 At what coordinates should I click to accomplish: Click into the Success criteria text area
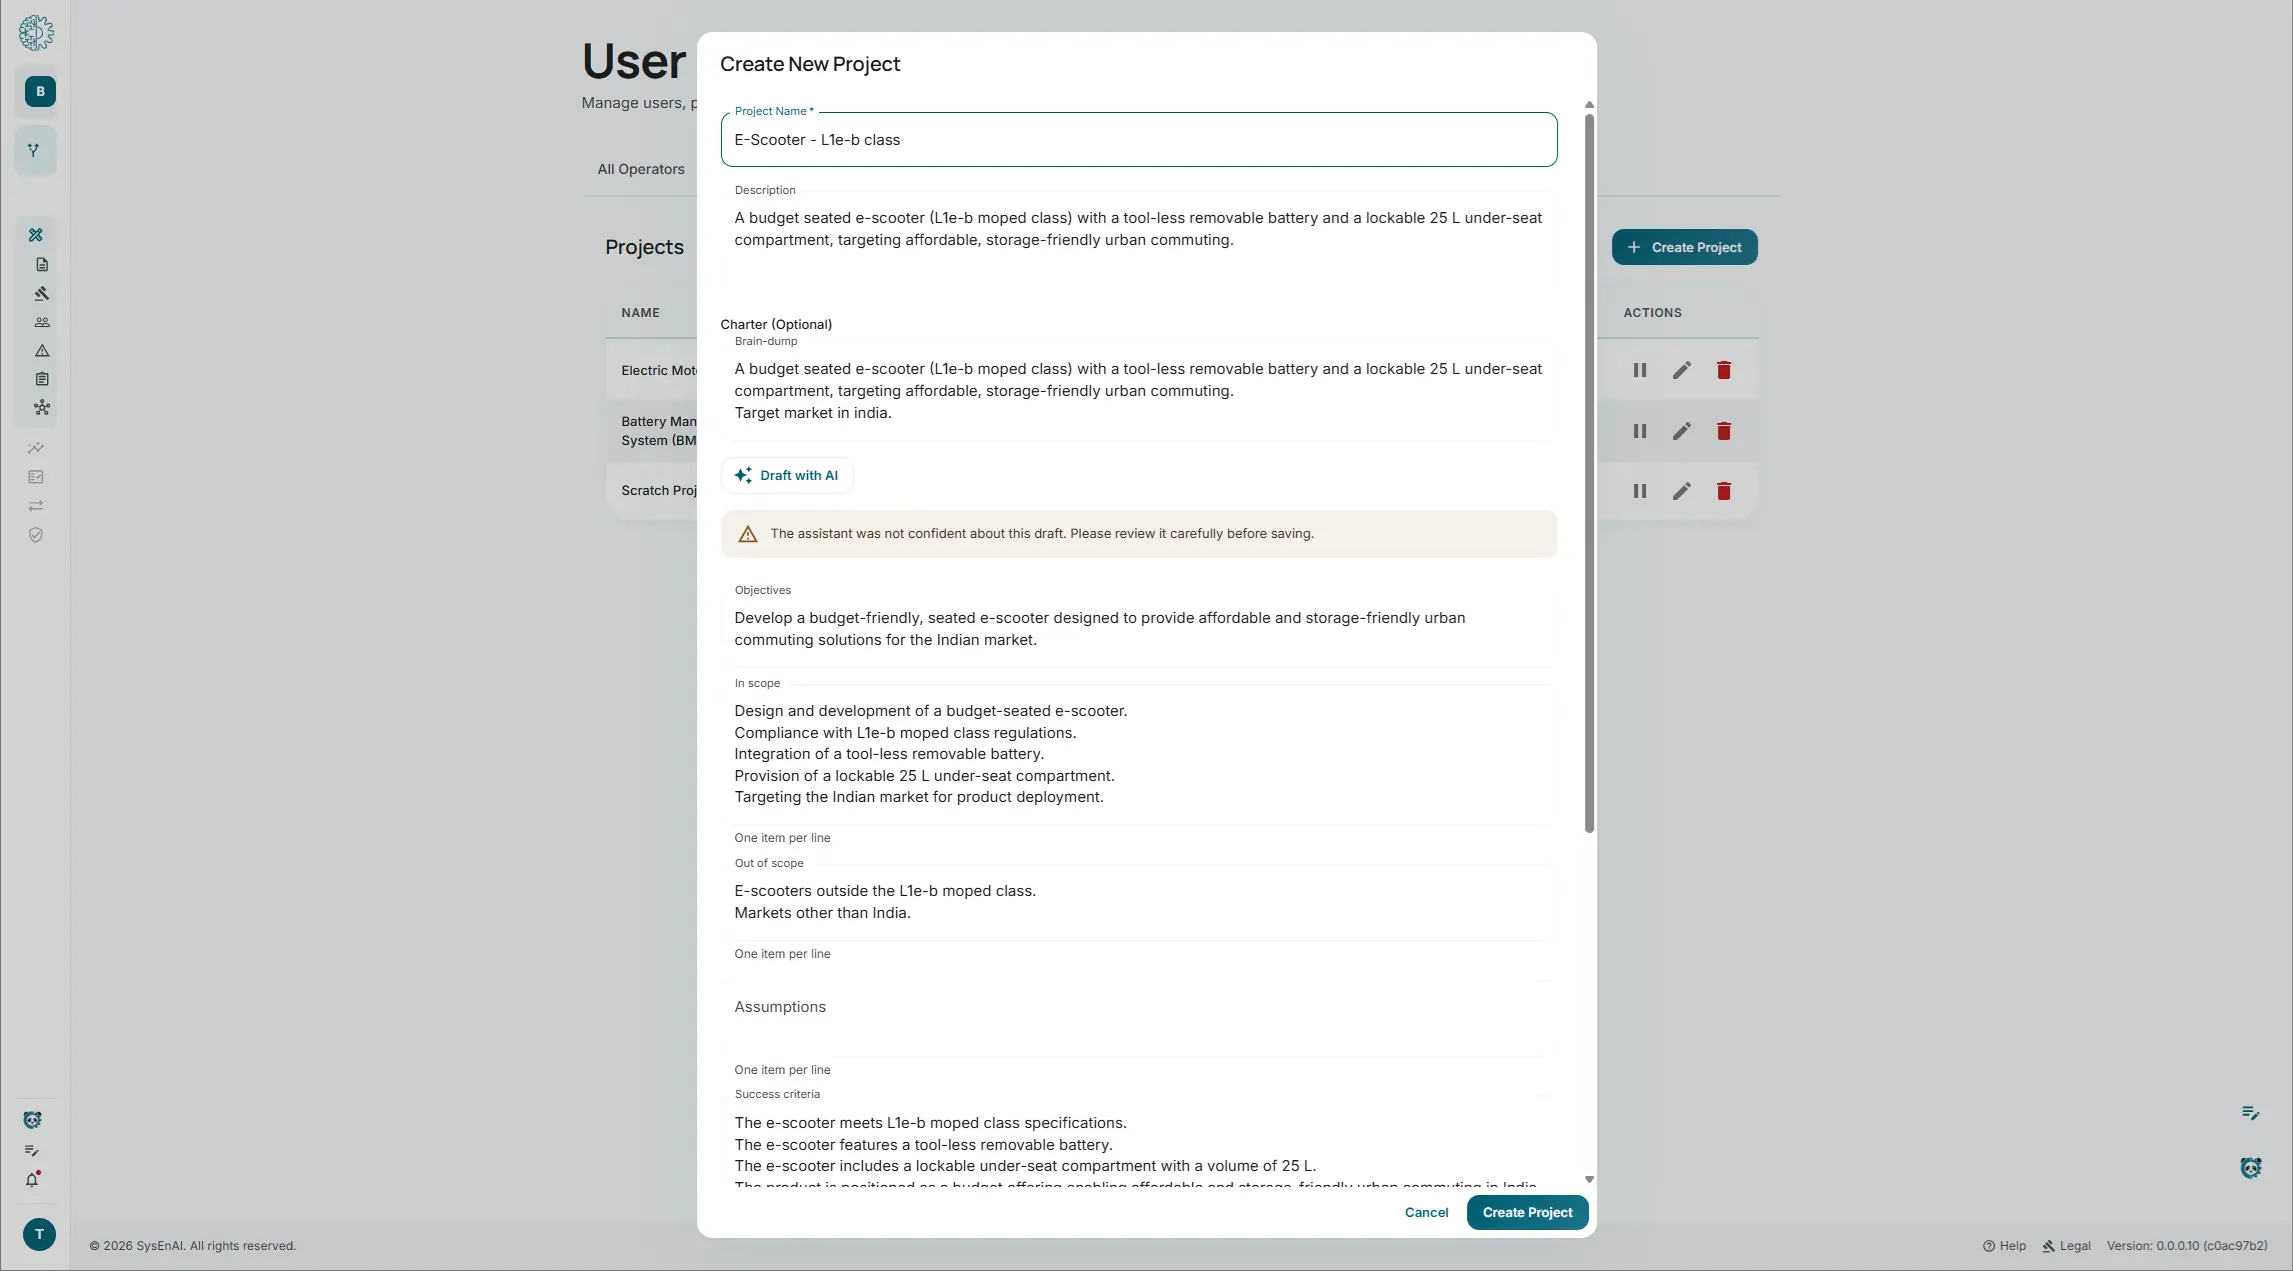1138,1142
